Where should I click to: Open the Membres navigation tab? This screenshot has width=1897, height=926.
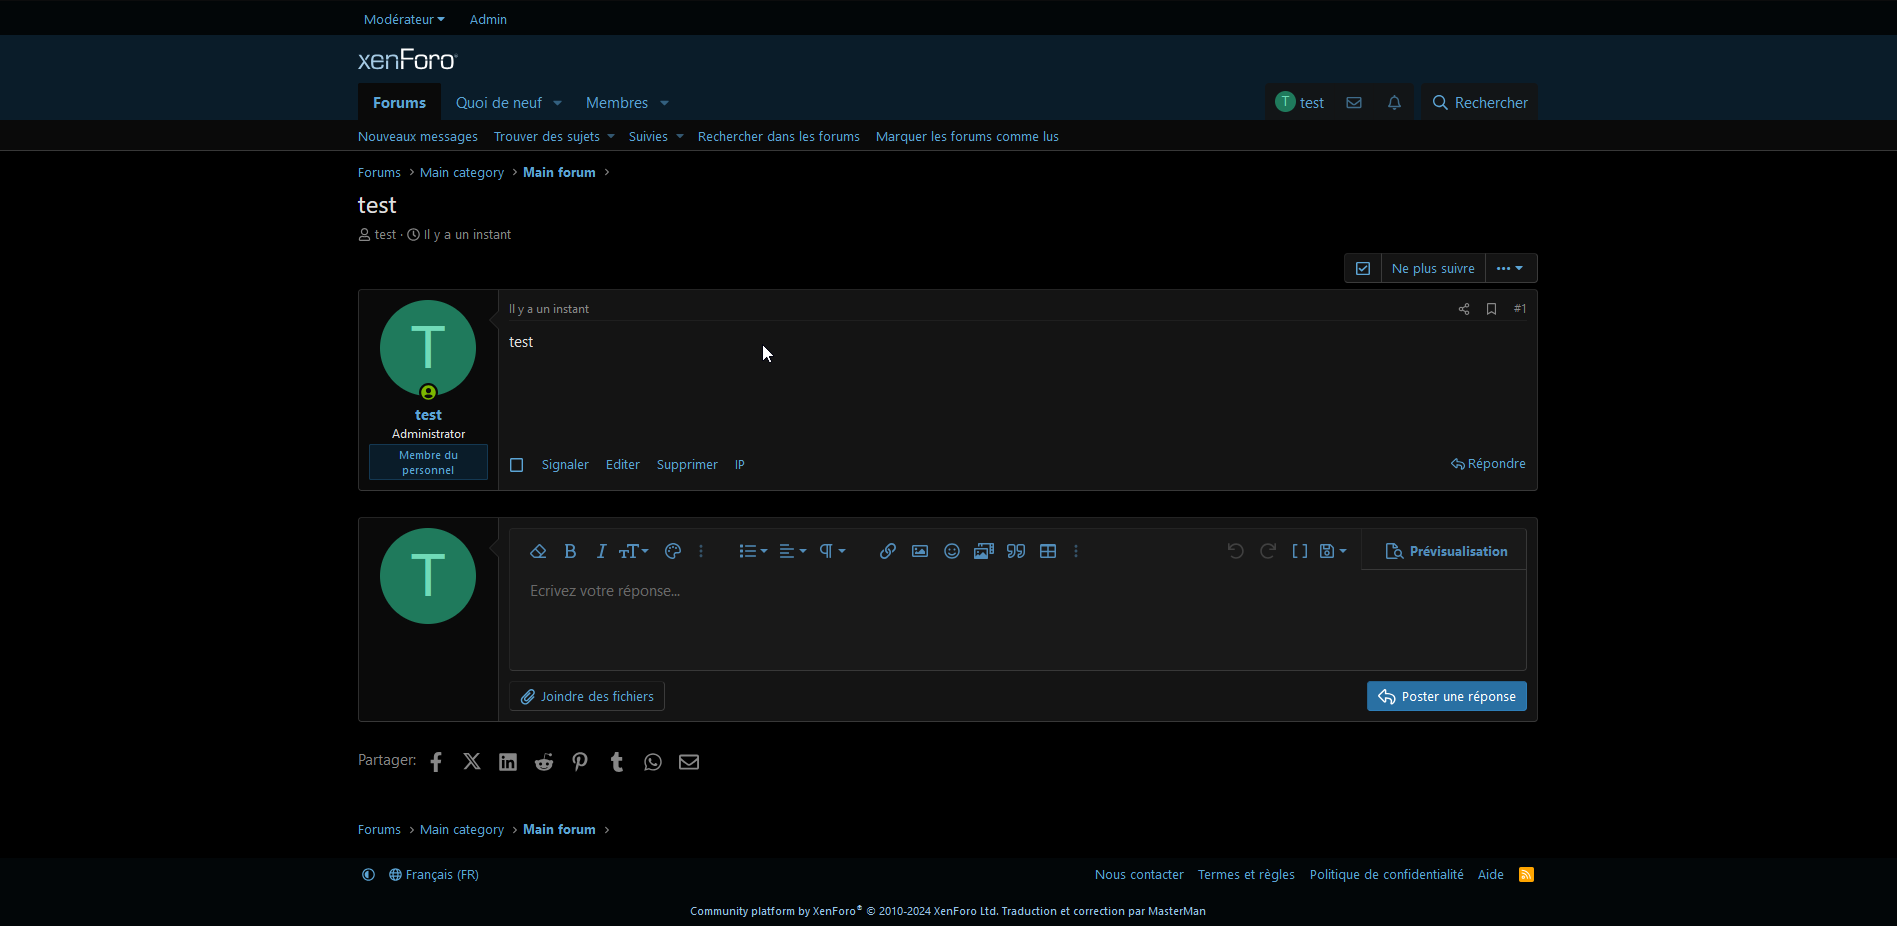(x=616, y=103)
